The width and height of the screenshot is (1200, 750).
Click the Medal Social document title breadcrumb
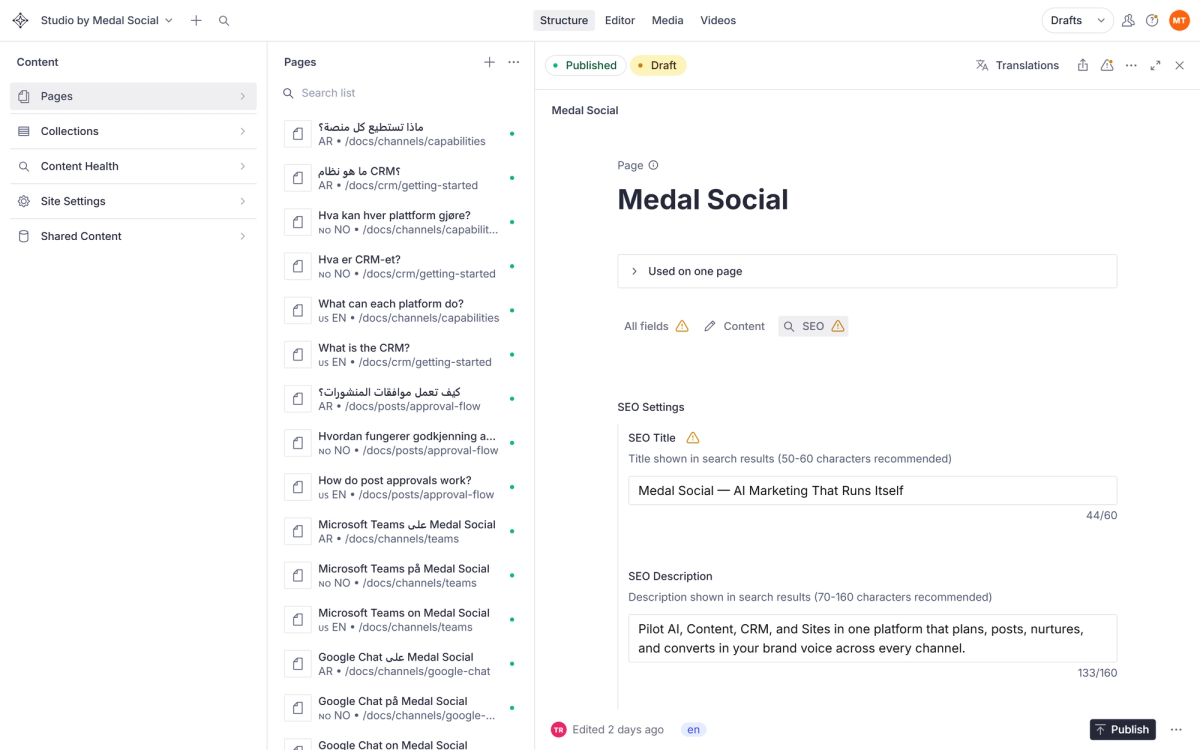coord(585,110)
